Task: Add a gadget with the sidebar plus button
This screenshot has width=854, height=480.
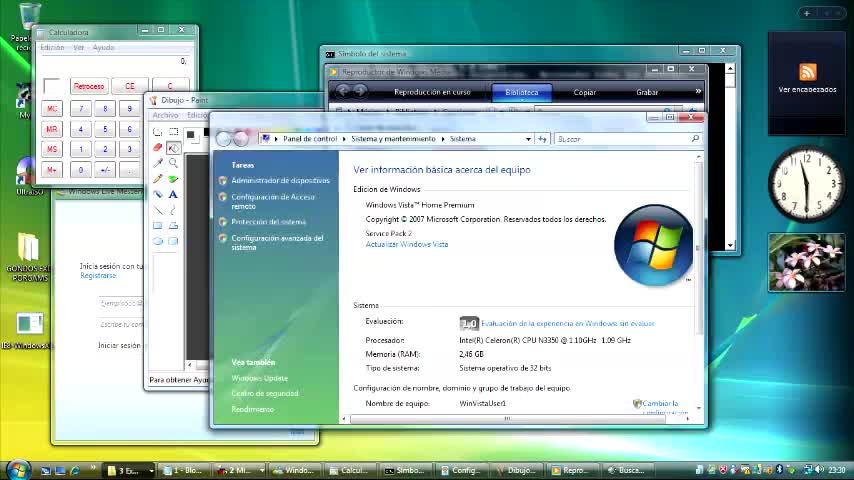Action: [807, 13]
